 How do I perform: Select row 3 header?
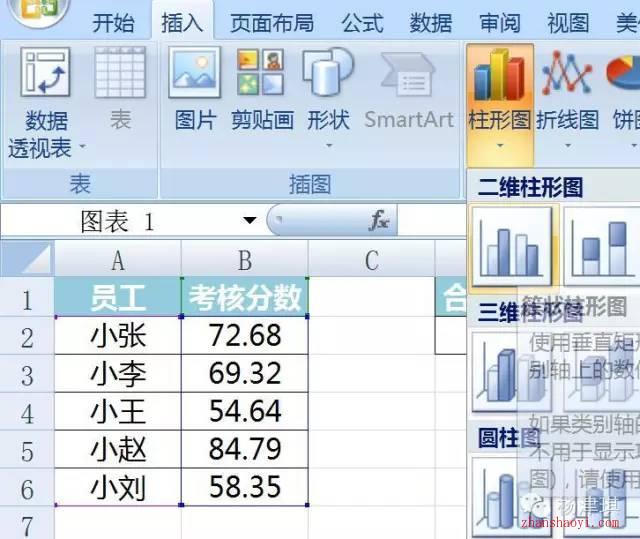point(27,374)
